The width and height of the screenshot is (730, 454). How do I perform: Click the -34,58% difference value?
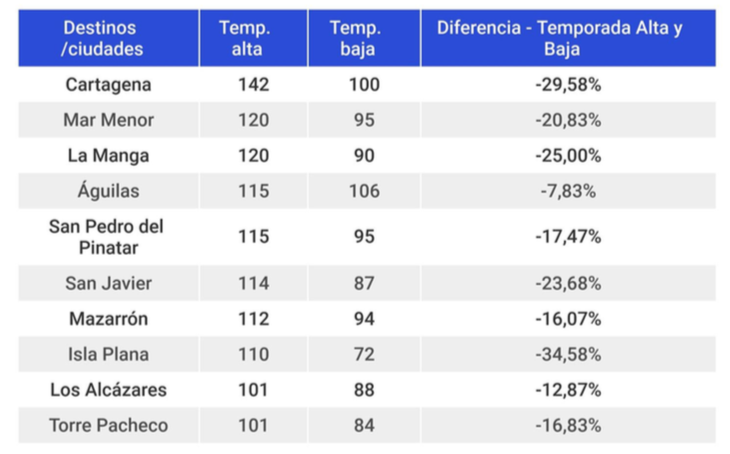click(568, 354)
